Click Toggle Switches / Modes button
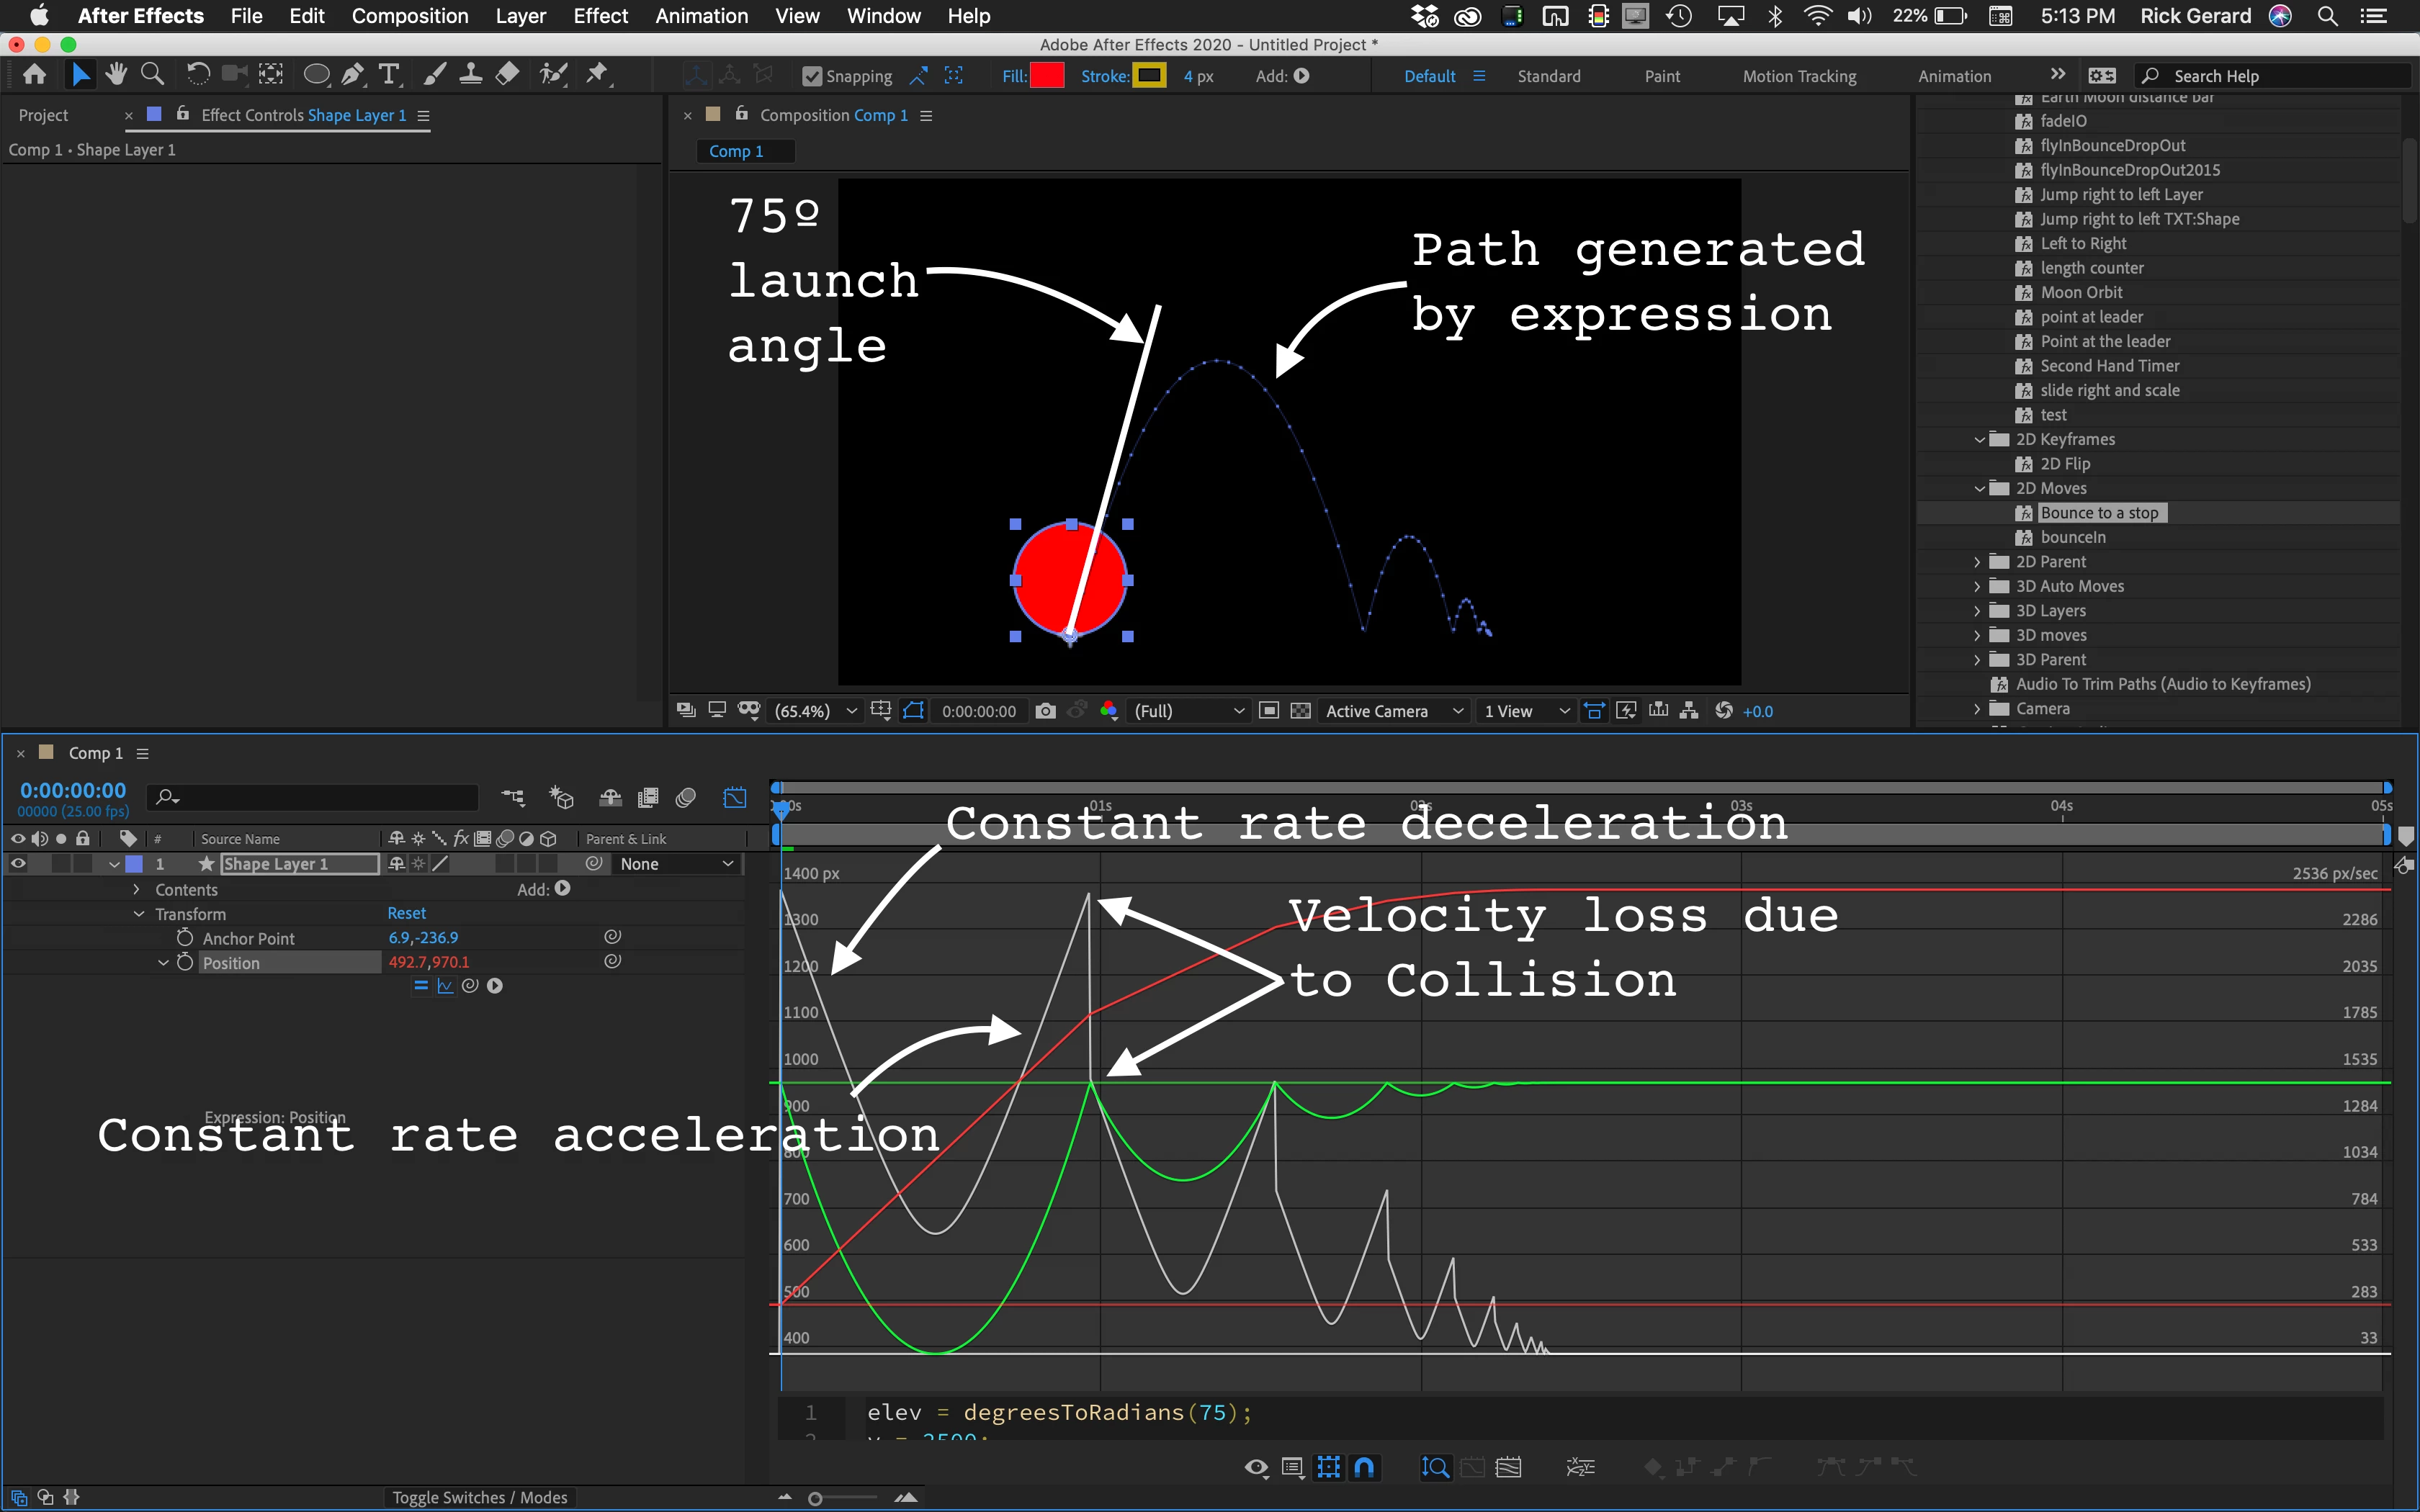This screenshot has width=2420, height=1512. click(x=479, y=1497)
